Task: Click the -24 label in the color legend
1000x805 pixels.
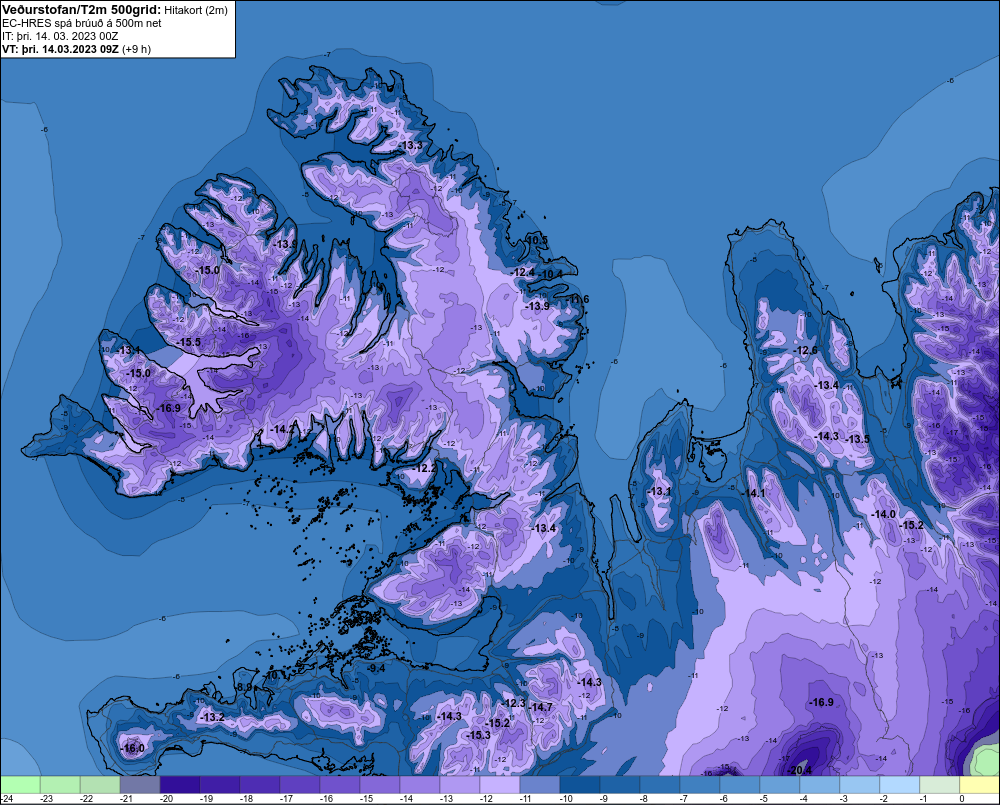Action: tap(7, 799)
